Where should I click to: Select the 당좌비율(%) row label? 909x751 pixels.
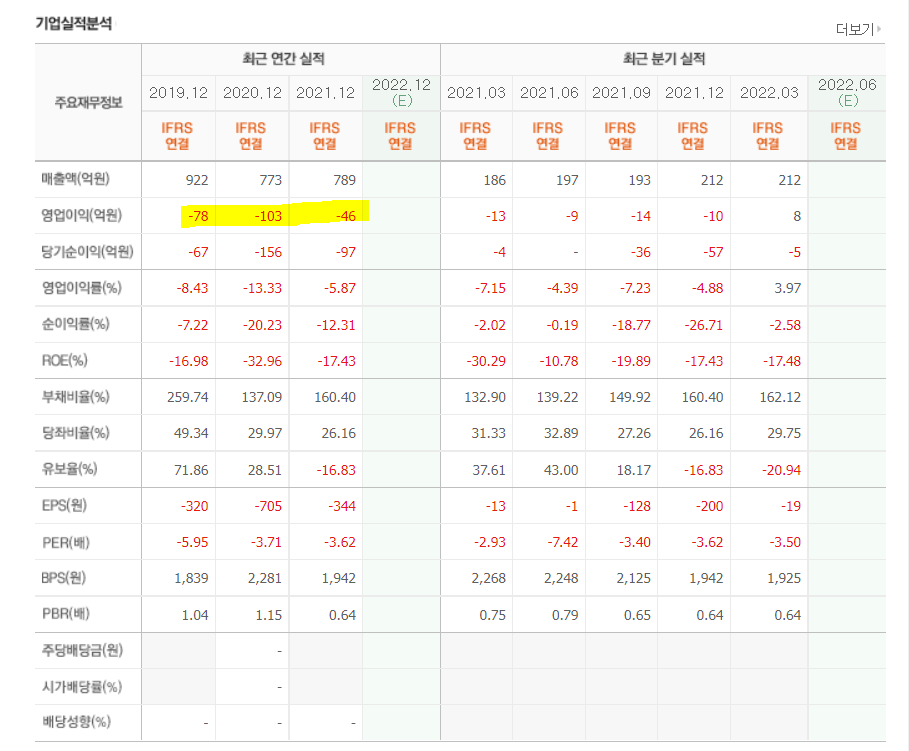click(x=75, y=433)
